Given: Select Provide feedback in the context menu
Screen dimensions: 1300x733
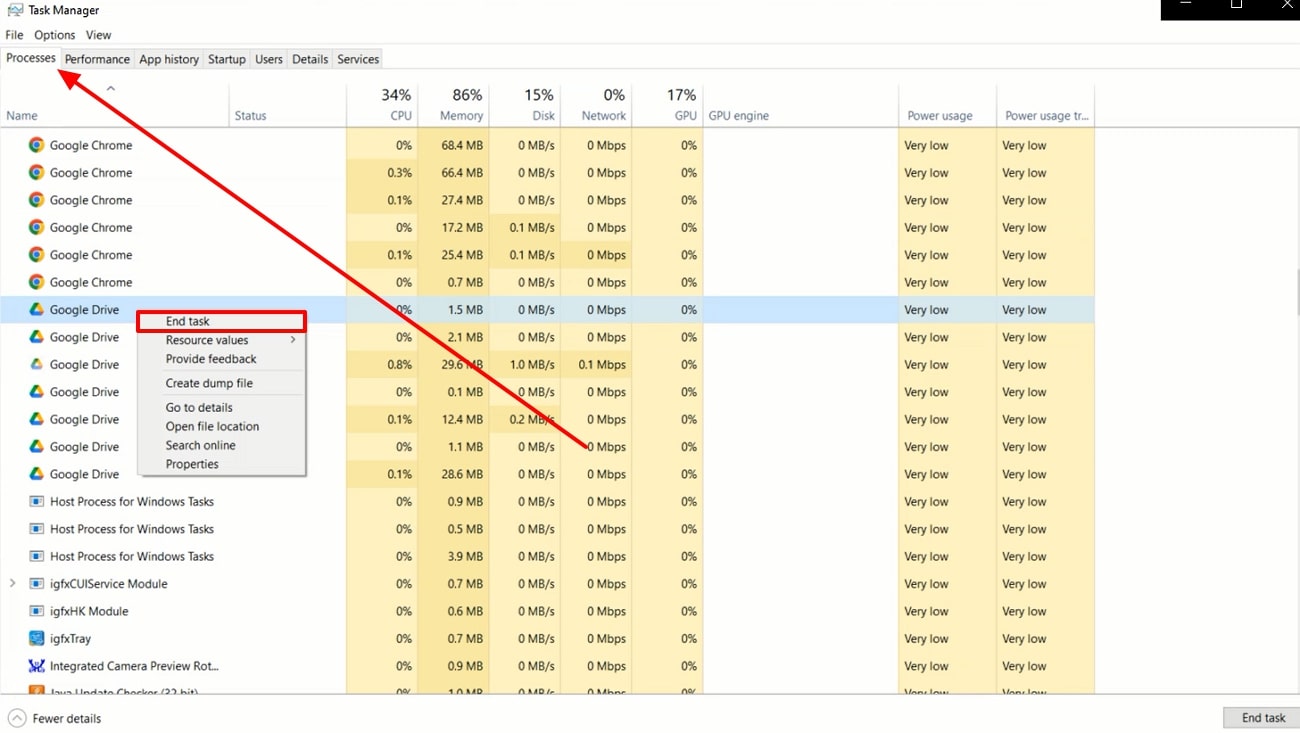Looking at the screenshot, I should coord(220,359).
